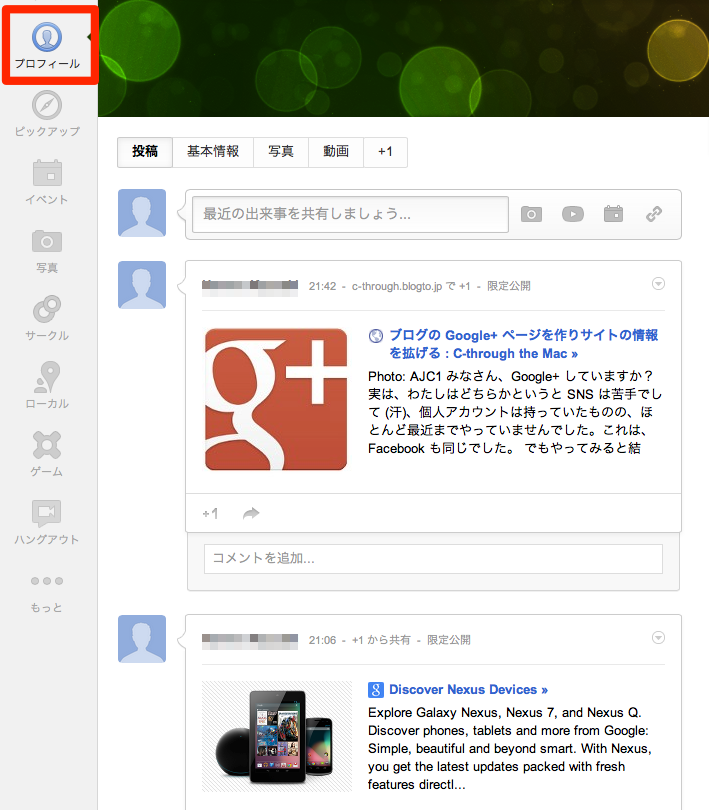Switch to the 動画 tab
709x810 pixels.
(336, 152)
